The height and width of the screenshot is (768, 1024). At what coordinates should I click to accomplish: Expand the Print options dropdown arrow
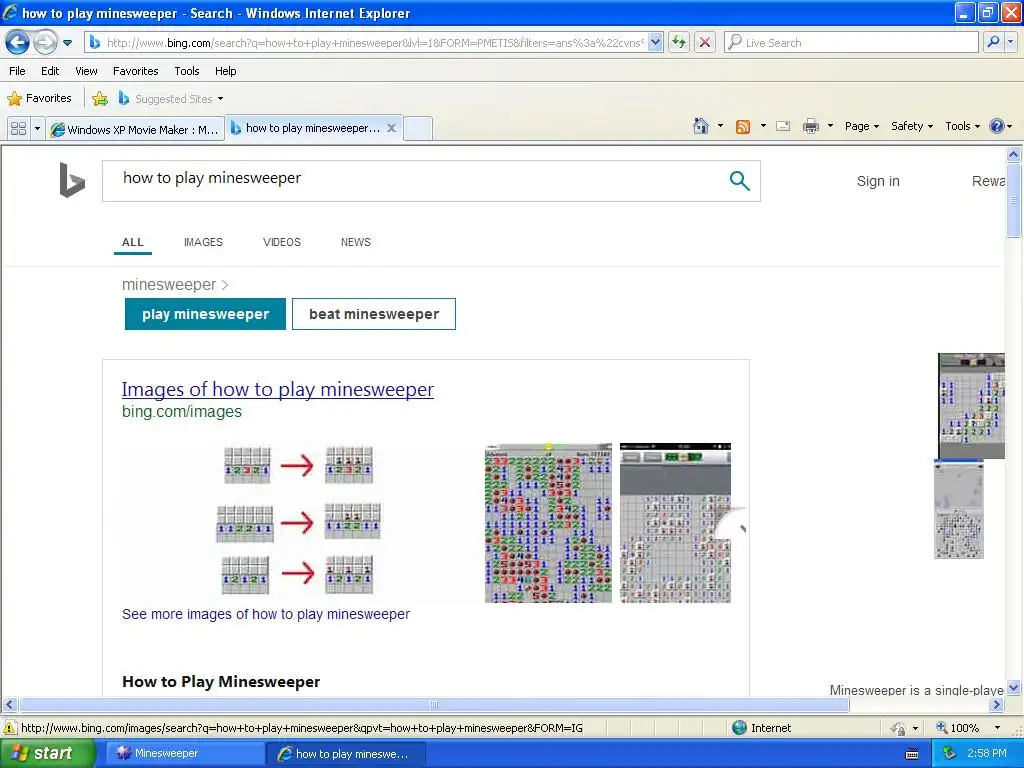(x=830, y=126)
